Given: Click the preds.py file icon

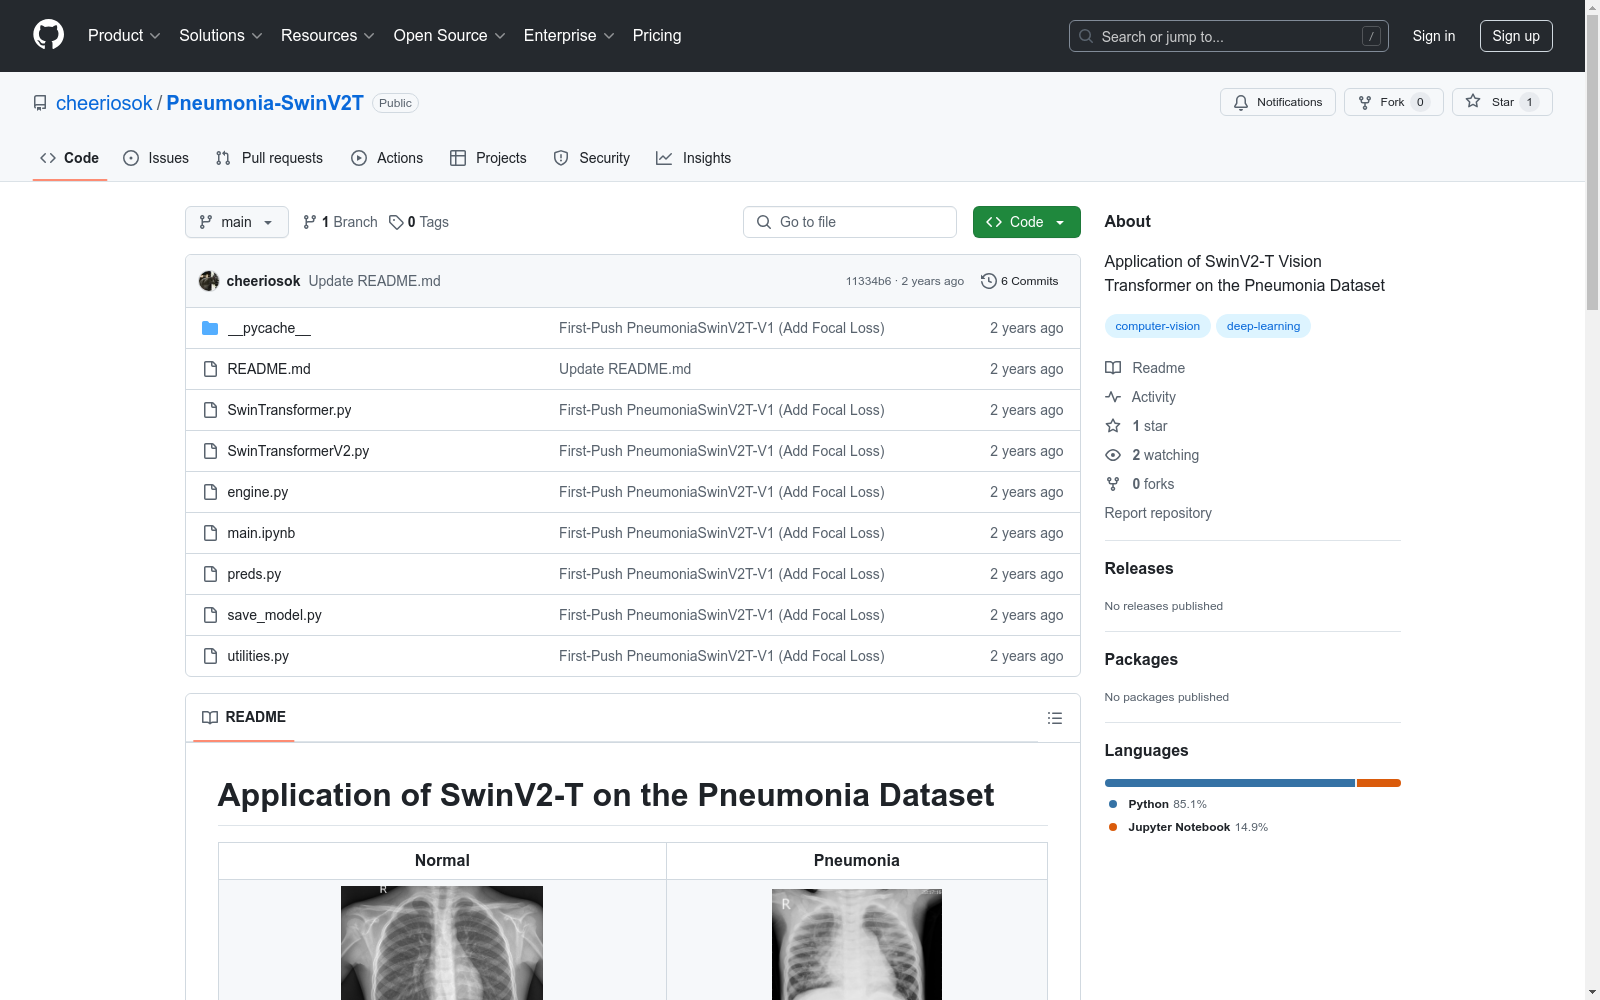Looking at the screenshot, I should (x=210, y=574).
